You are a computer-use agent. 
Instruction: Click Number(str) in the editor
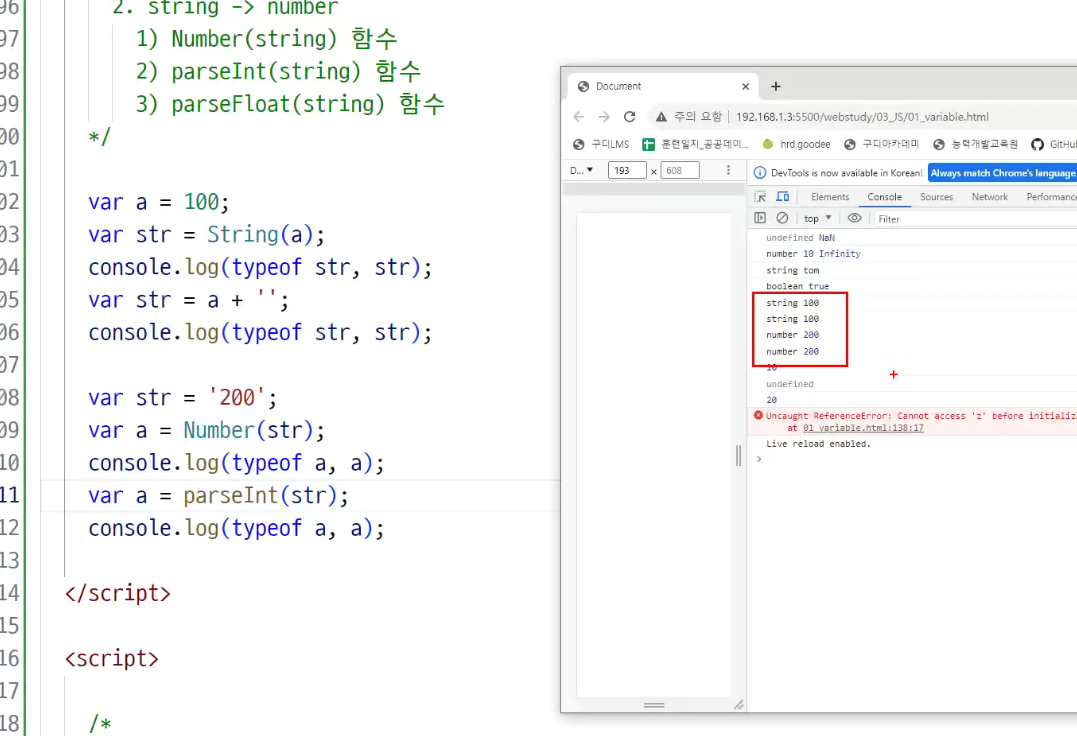(247, 430)
